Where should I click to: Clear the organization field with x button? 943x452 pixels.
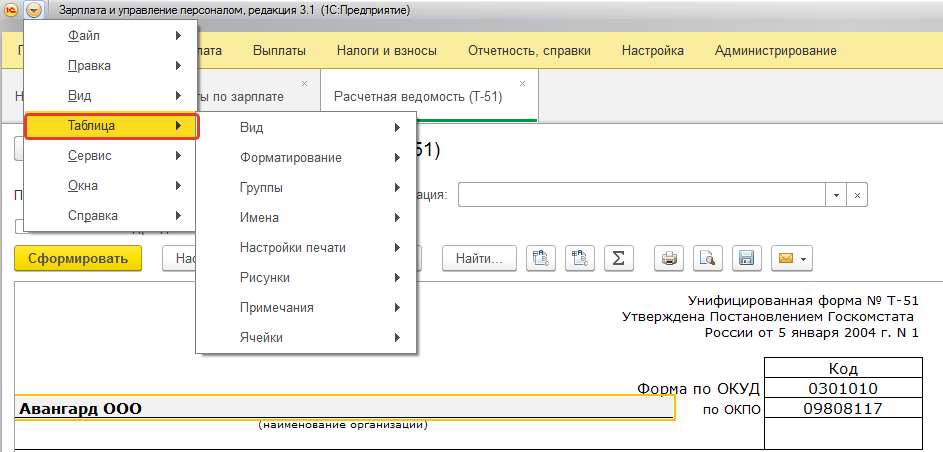(857, 195)
